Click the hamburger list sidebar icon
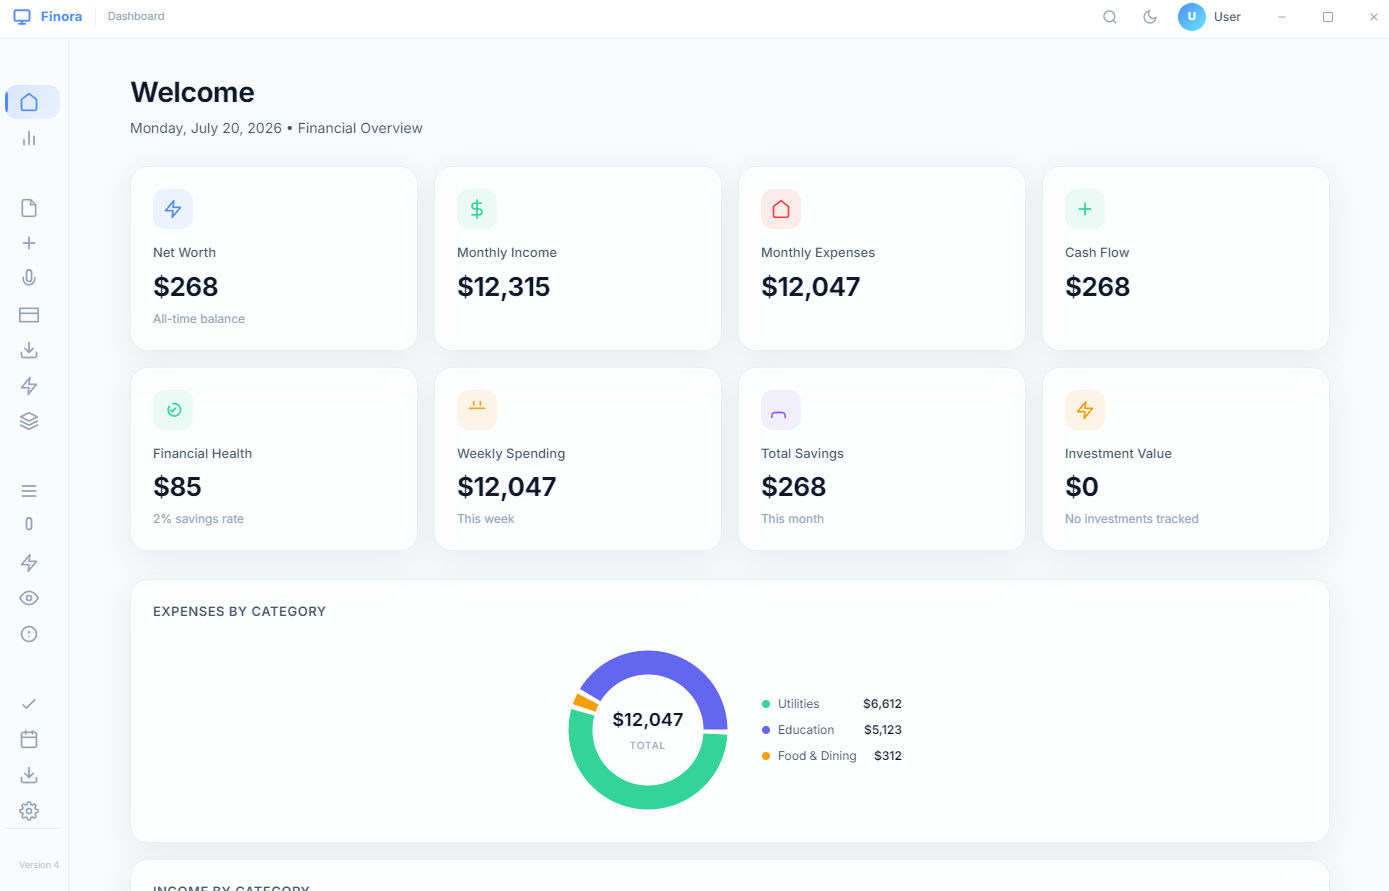 pos(29,491)
